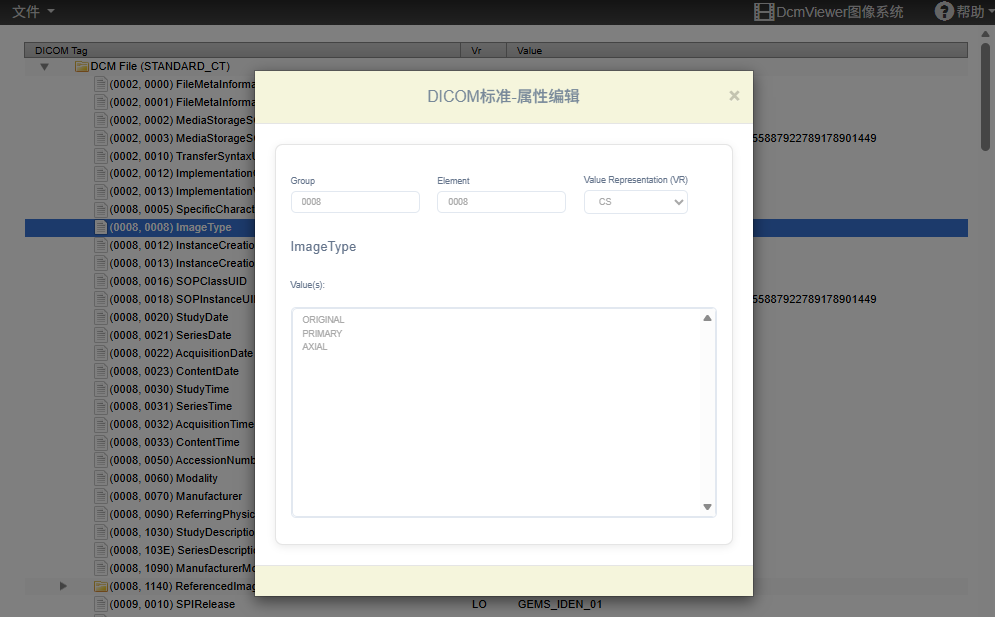Open the Value Representation CS dropdown

pyautogui.click(x=635, y=202)
